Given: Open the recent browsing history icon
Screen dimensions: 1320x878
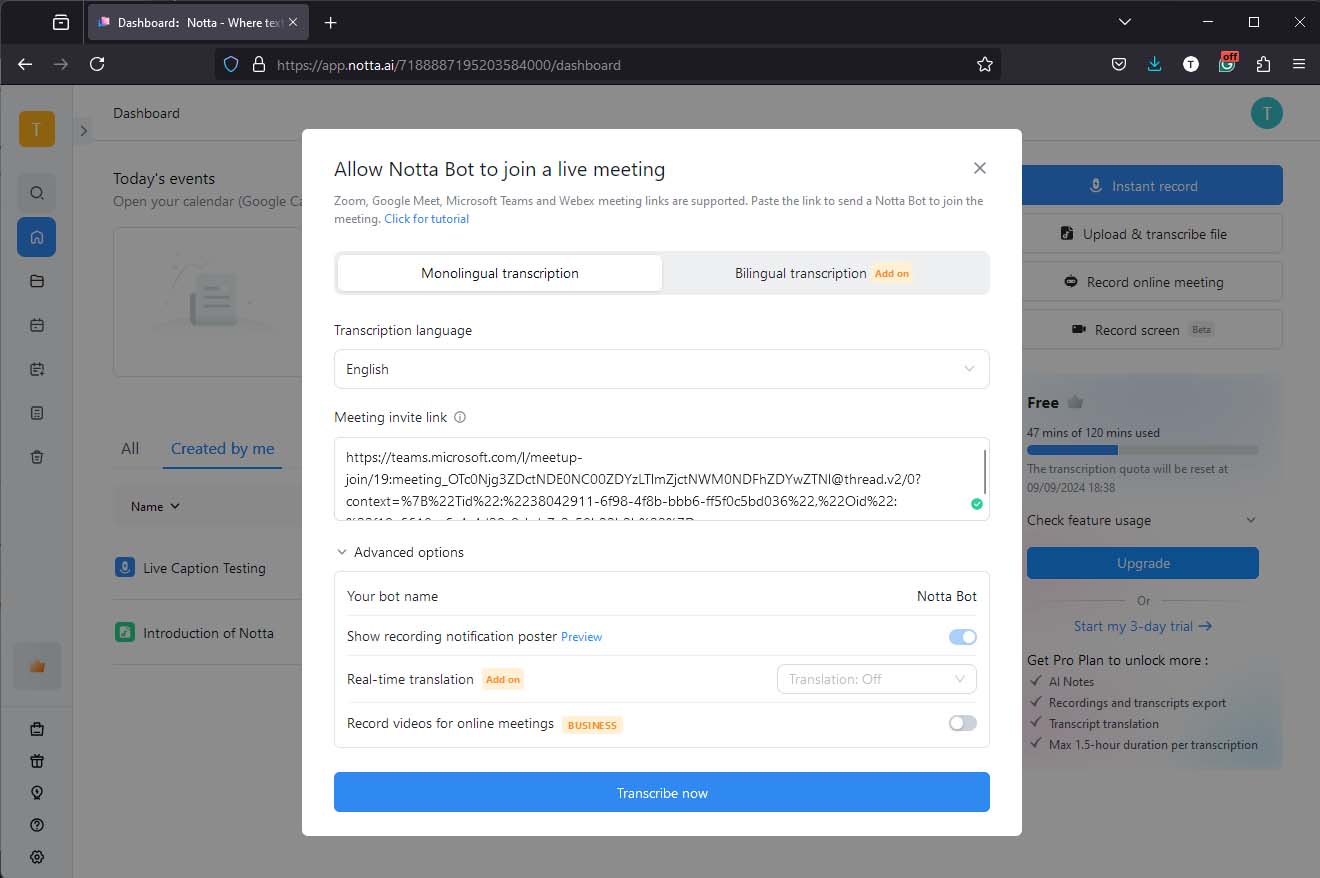Looking at the screenshot, I should point(61,22).
